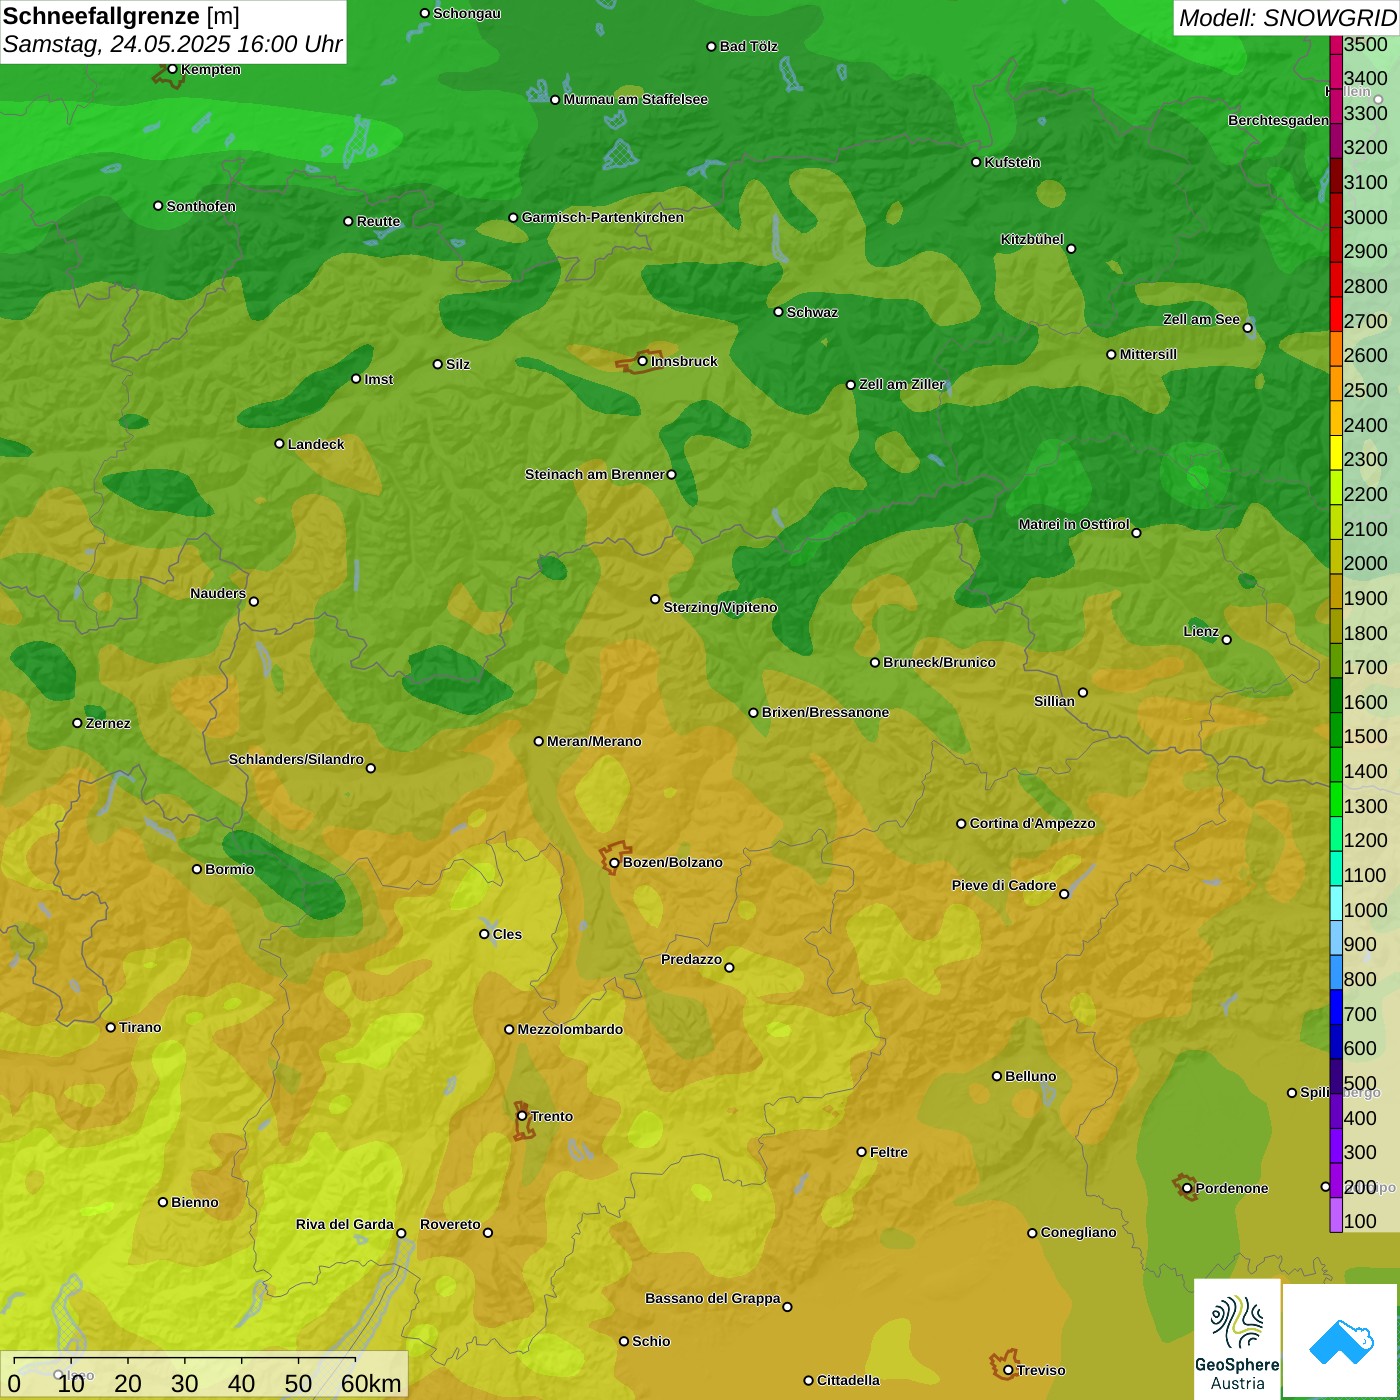
Task: Click the Rovereto label
Action: [451, 1224]
